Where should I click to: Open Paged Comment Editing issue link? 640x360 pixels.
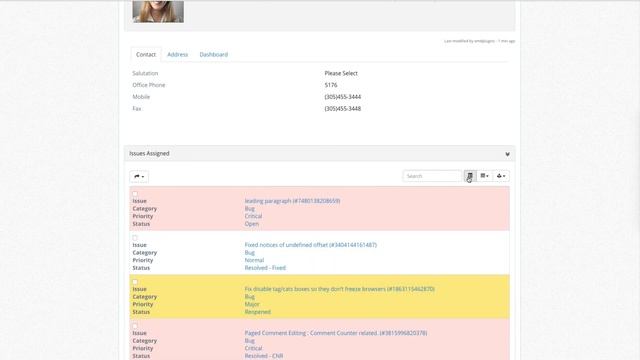click(x=336, y=333)
